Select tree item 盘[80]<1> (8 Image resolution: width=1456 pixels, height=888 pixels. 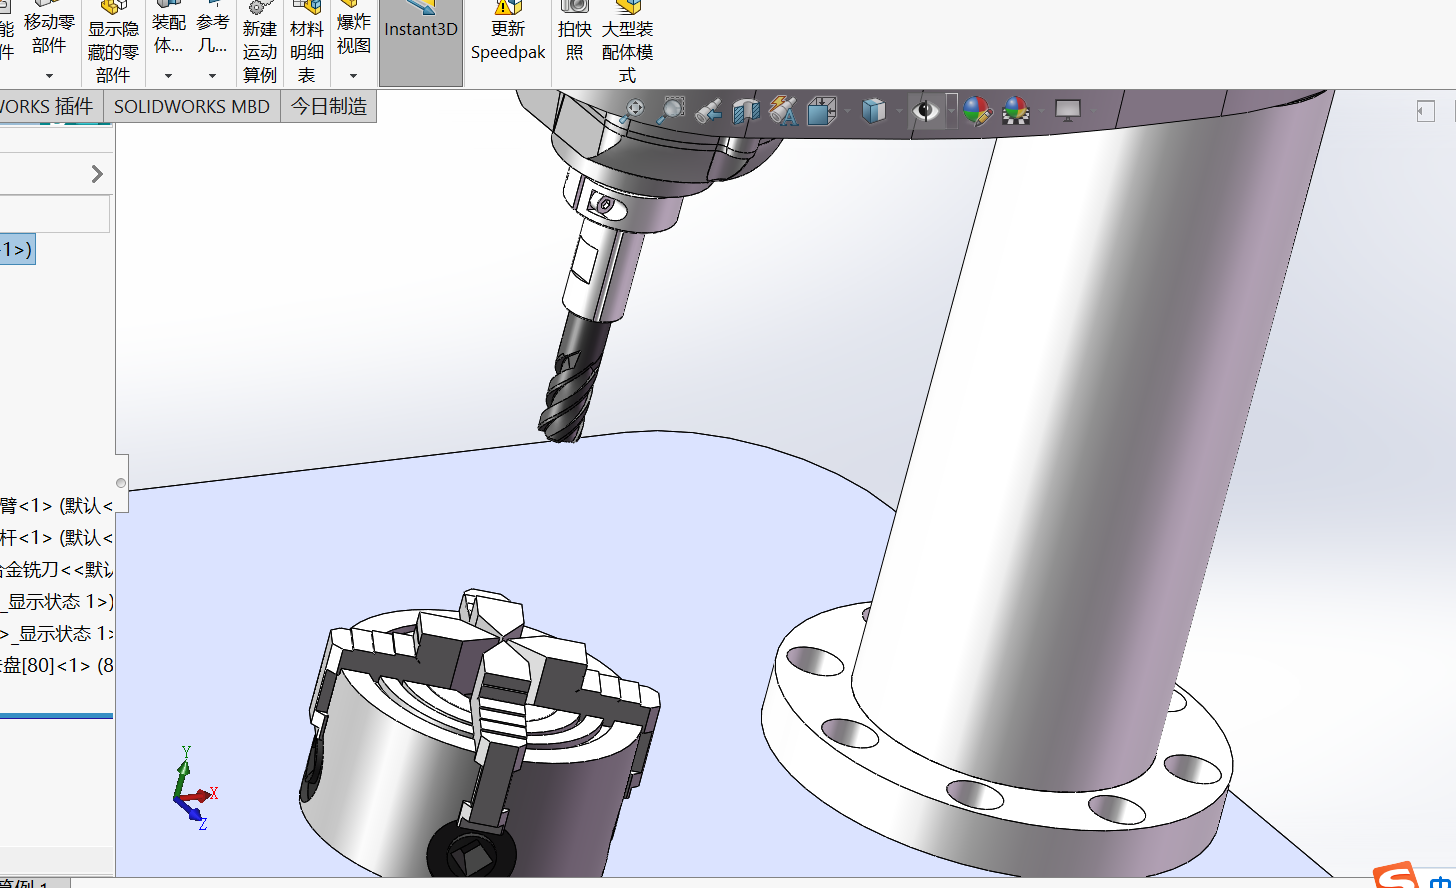tap(56, 666)
